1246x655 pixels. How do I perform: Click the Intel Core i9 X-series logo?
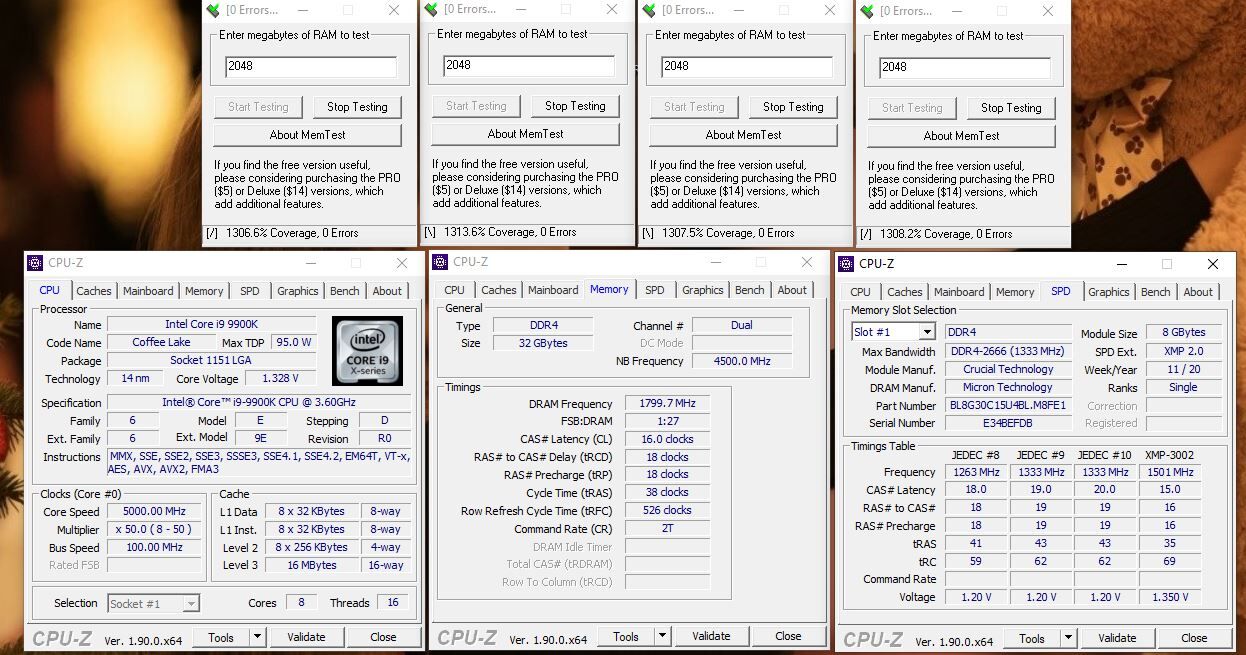367,351
